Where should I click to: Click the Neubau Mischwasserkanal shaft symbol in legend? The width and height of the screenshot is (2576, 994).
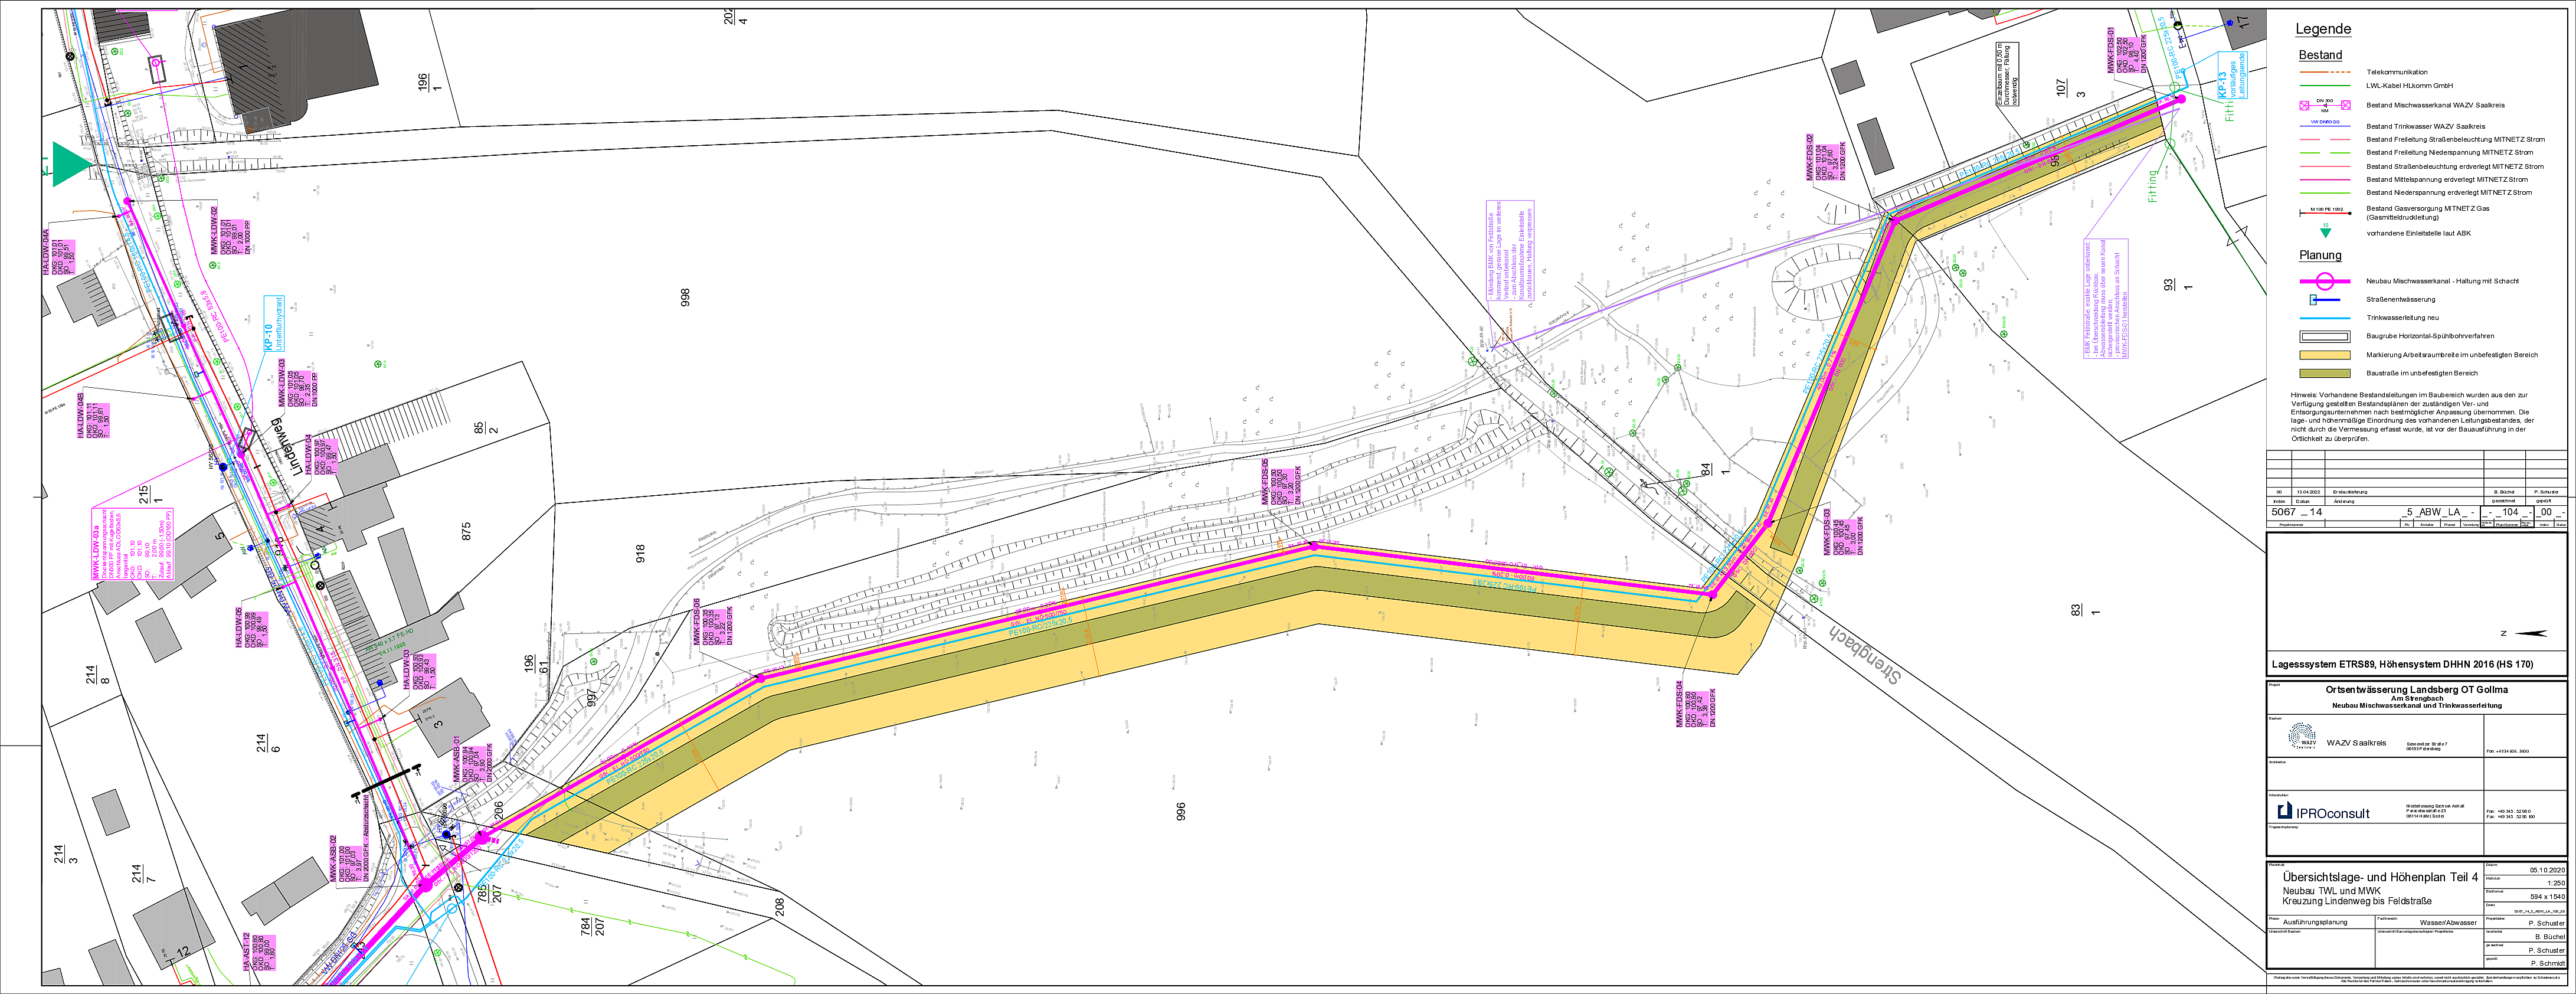pos(2325,281)
